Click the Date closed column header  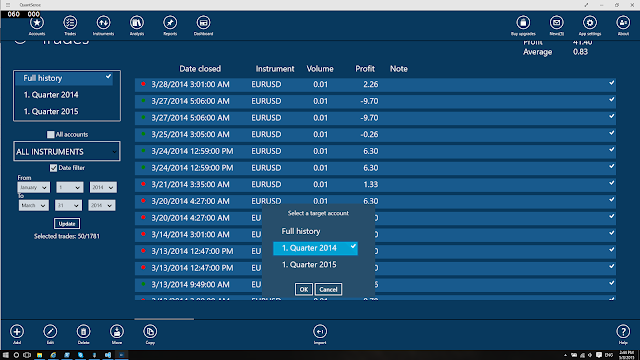[x=200, y=69]
